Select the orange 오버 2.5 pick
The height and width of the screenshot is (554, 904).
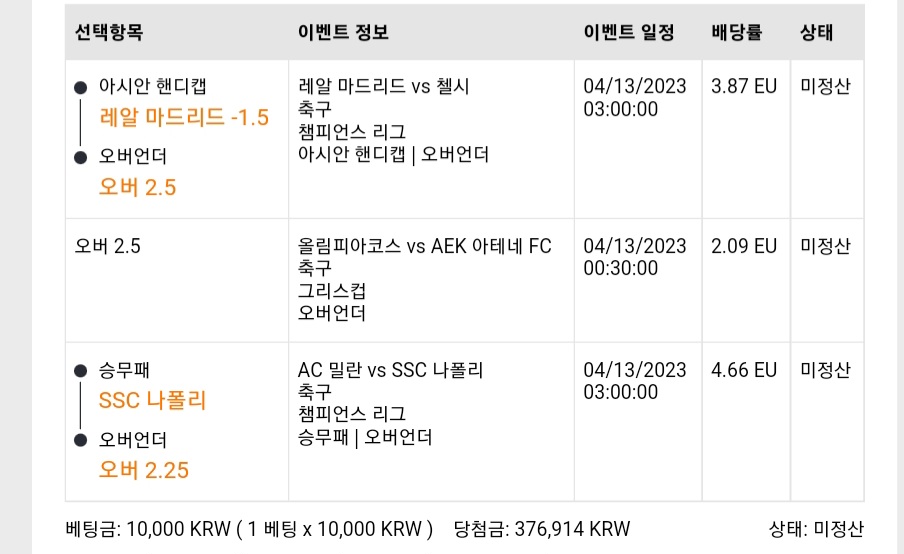[x=137, y=187]
